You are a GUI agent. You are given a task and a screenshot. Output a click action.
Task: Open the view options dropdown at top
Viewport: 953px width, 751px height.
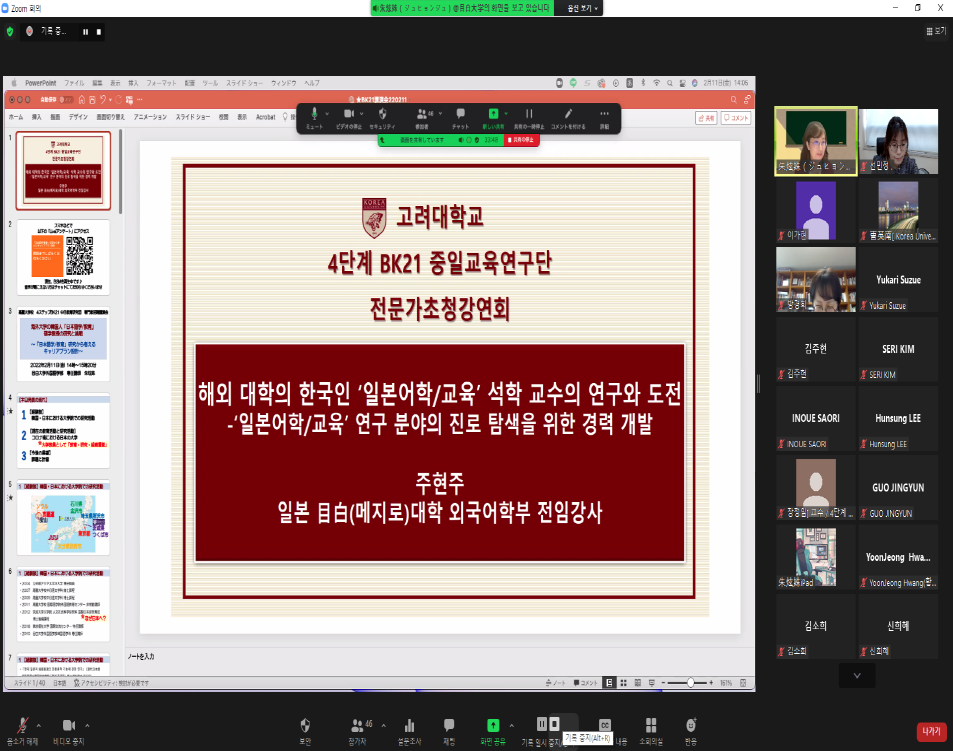583,8
